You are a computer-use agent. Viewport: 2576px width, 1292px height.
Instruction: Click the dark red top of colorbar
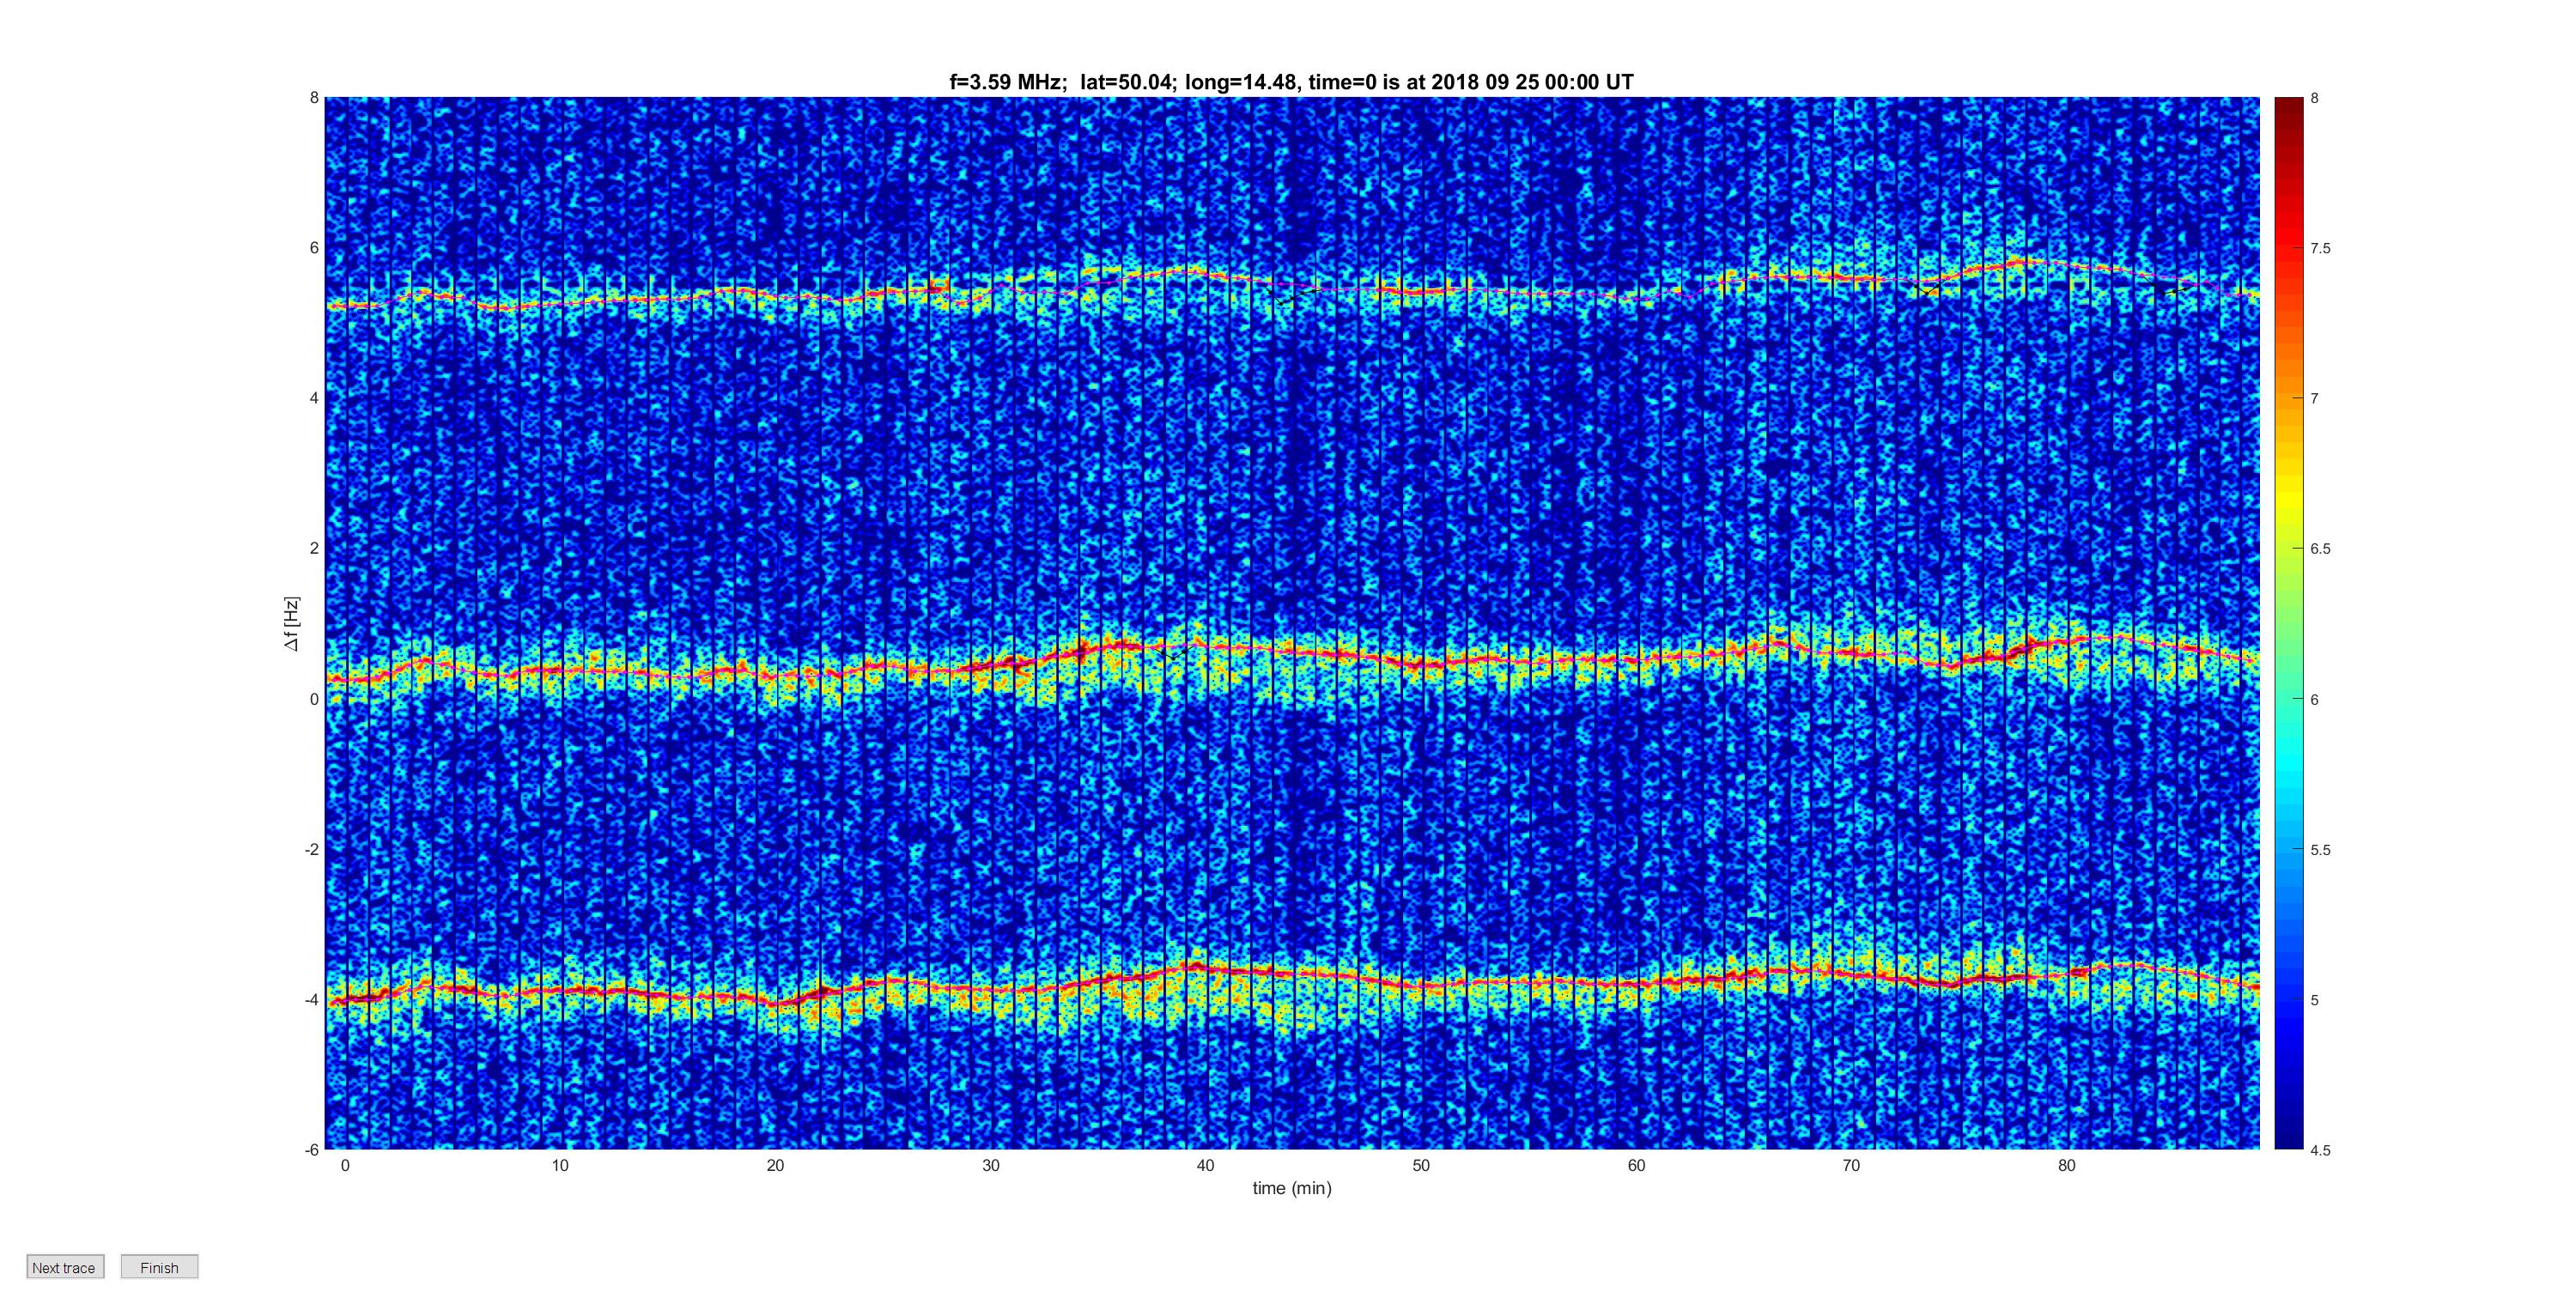click(2289, 103)
